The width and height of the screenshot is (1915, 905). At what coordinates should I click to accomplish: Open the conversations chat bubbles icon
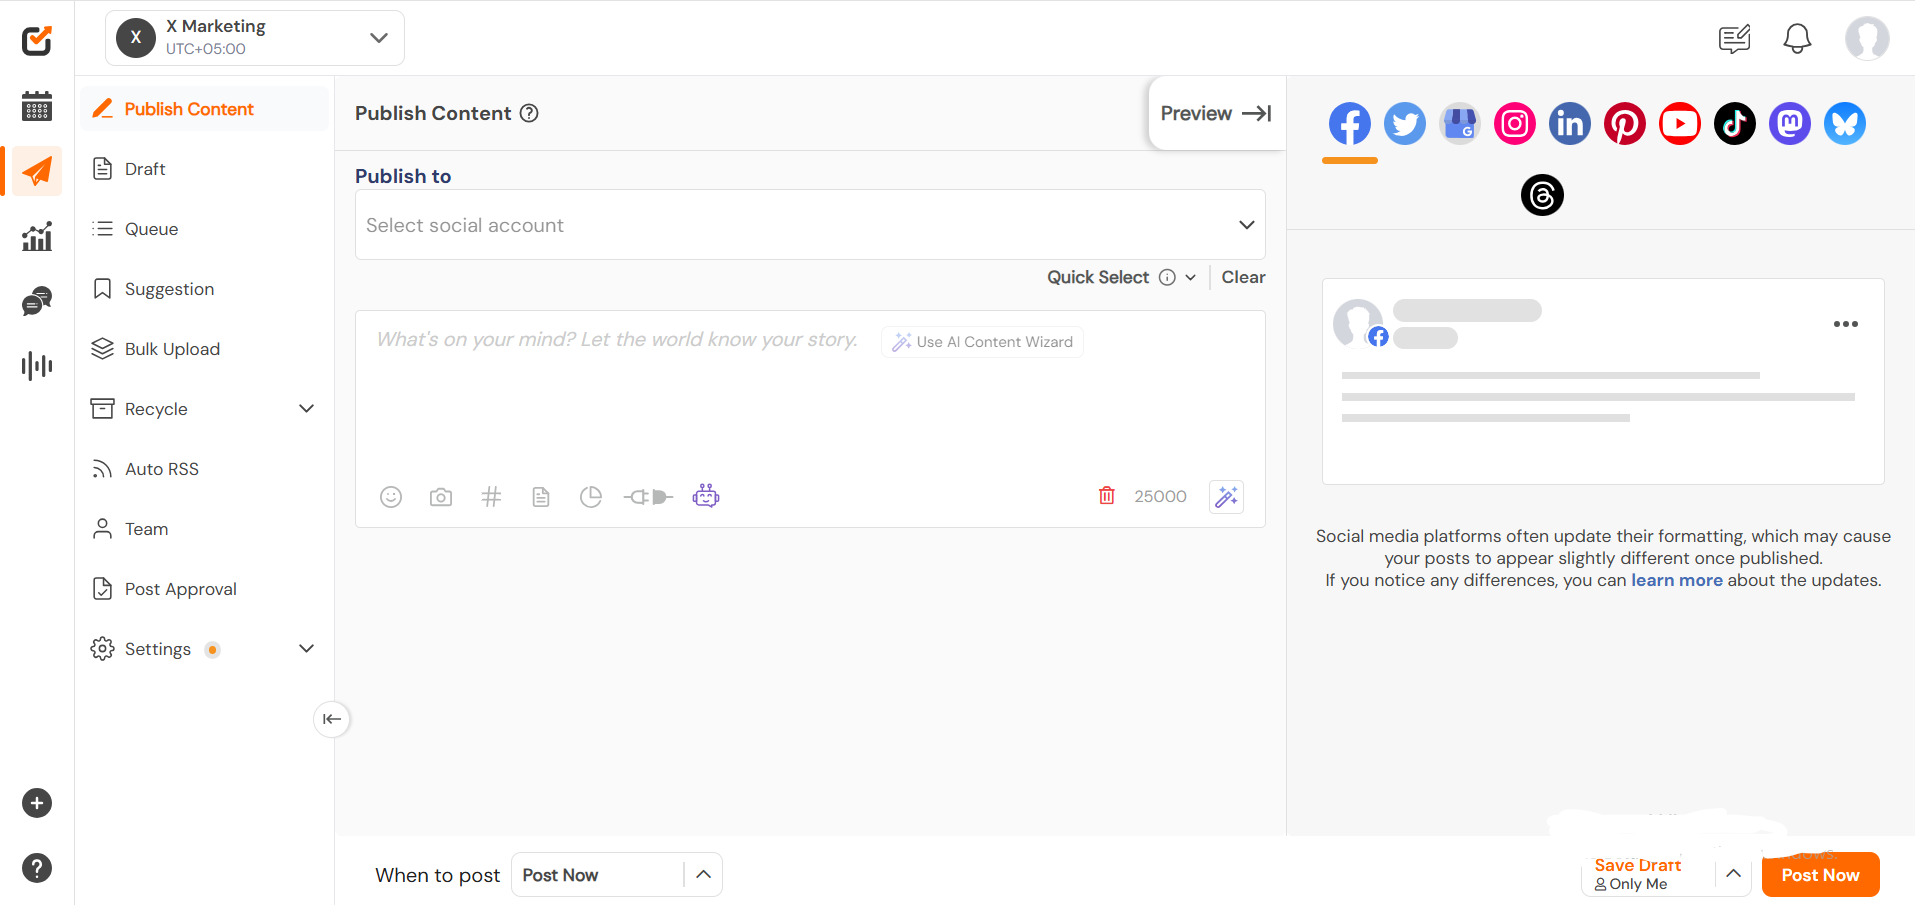pos(37,301)
